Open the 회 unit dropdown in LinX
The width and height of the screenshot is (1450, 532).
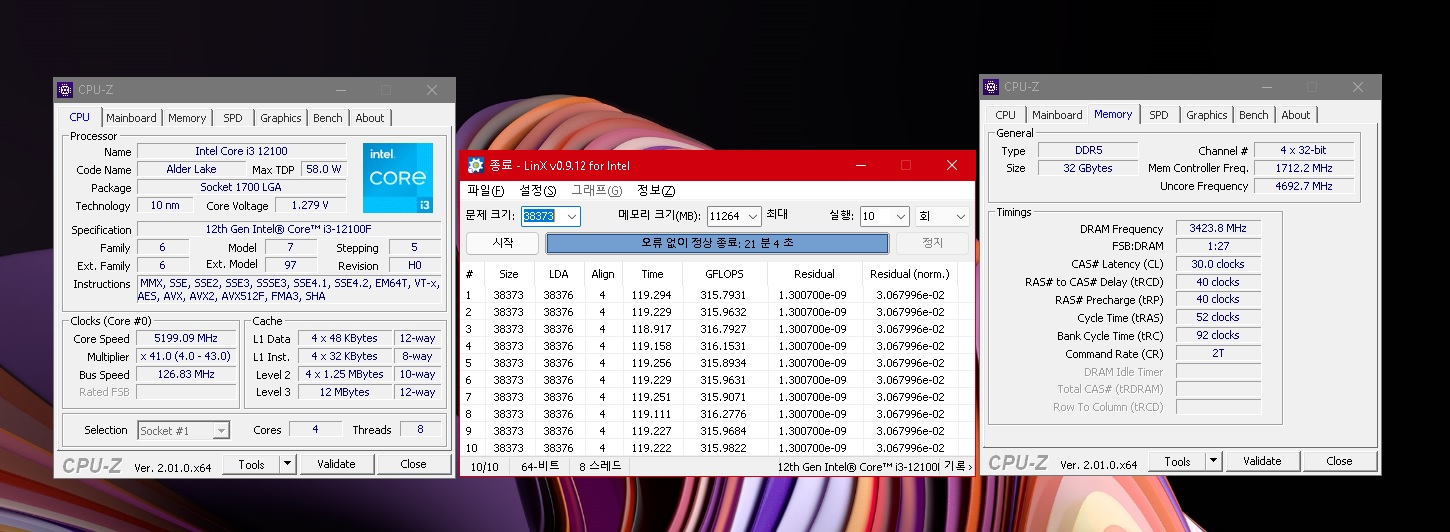[942, 216]
